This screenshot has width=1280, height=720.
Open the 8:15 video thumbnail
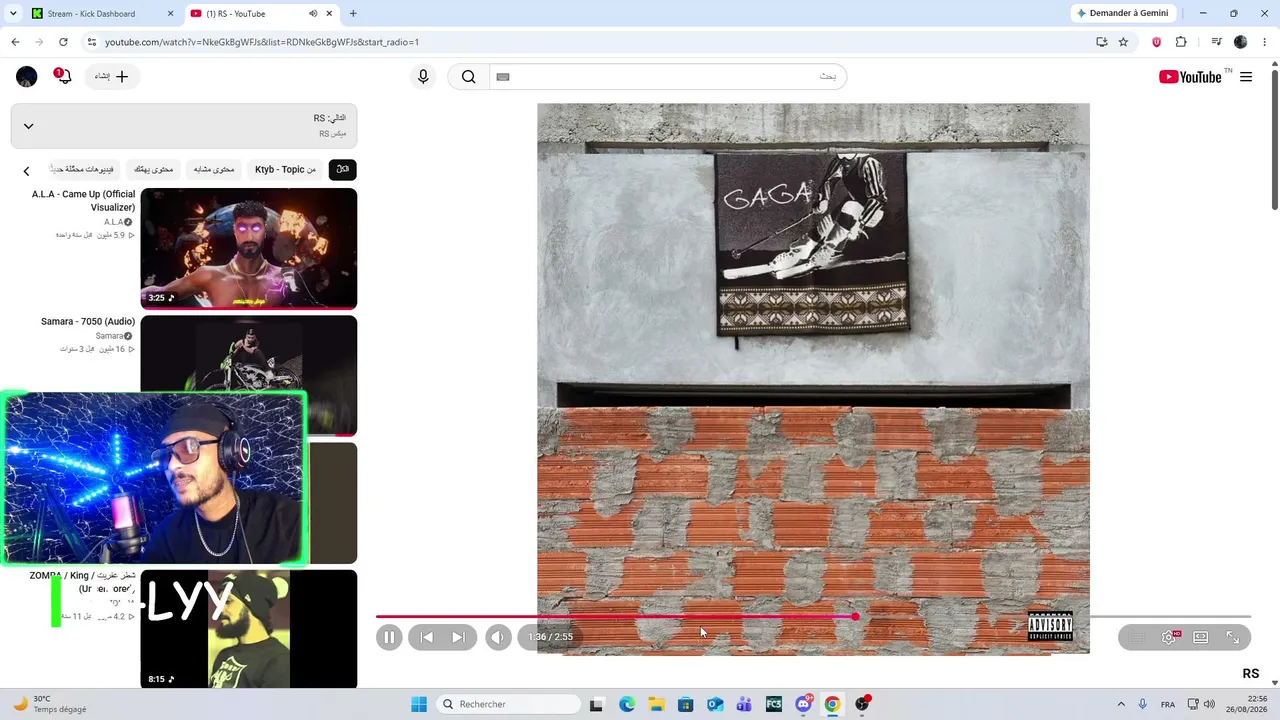point(249,629)
